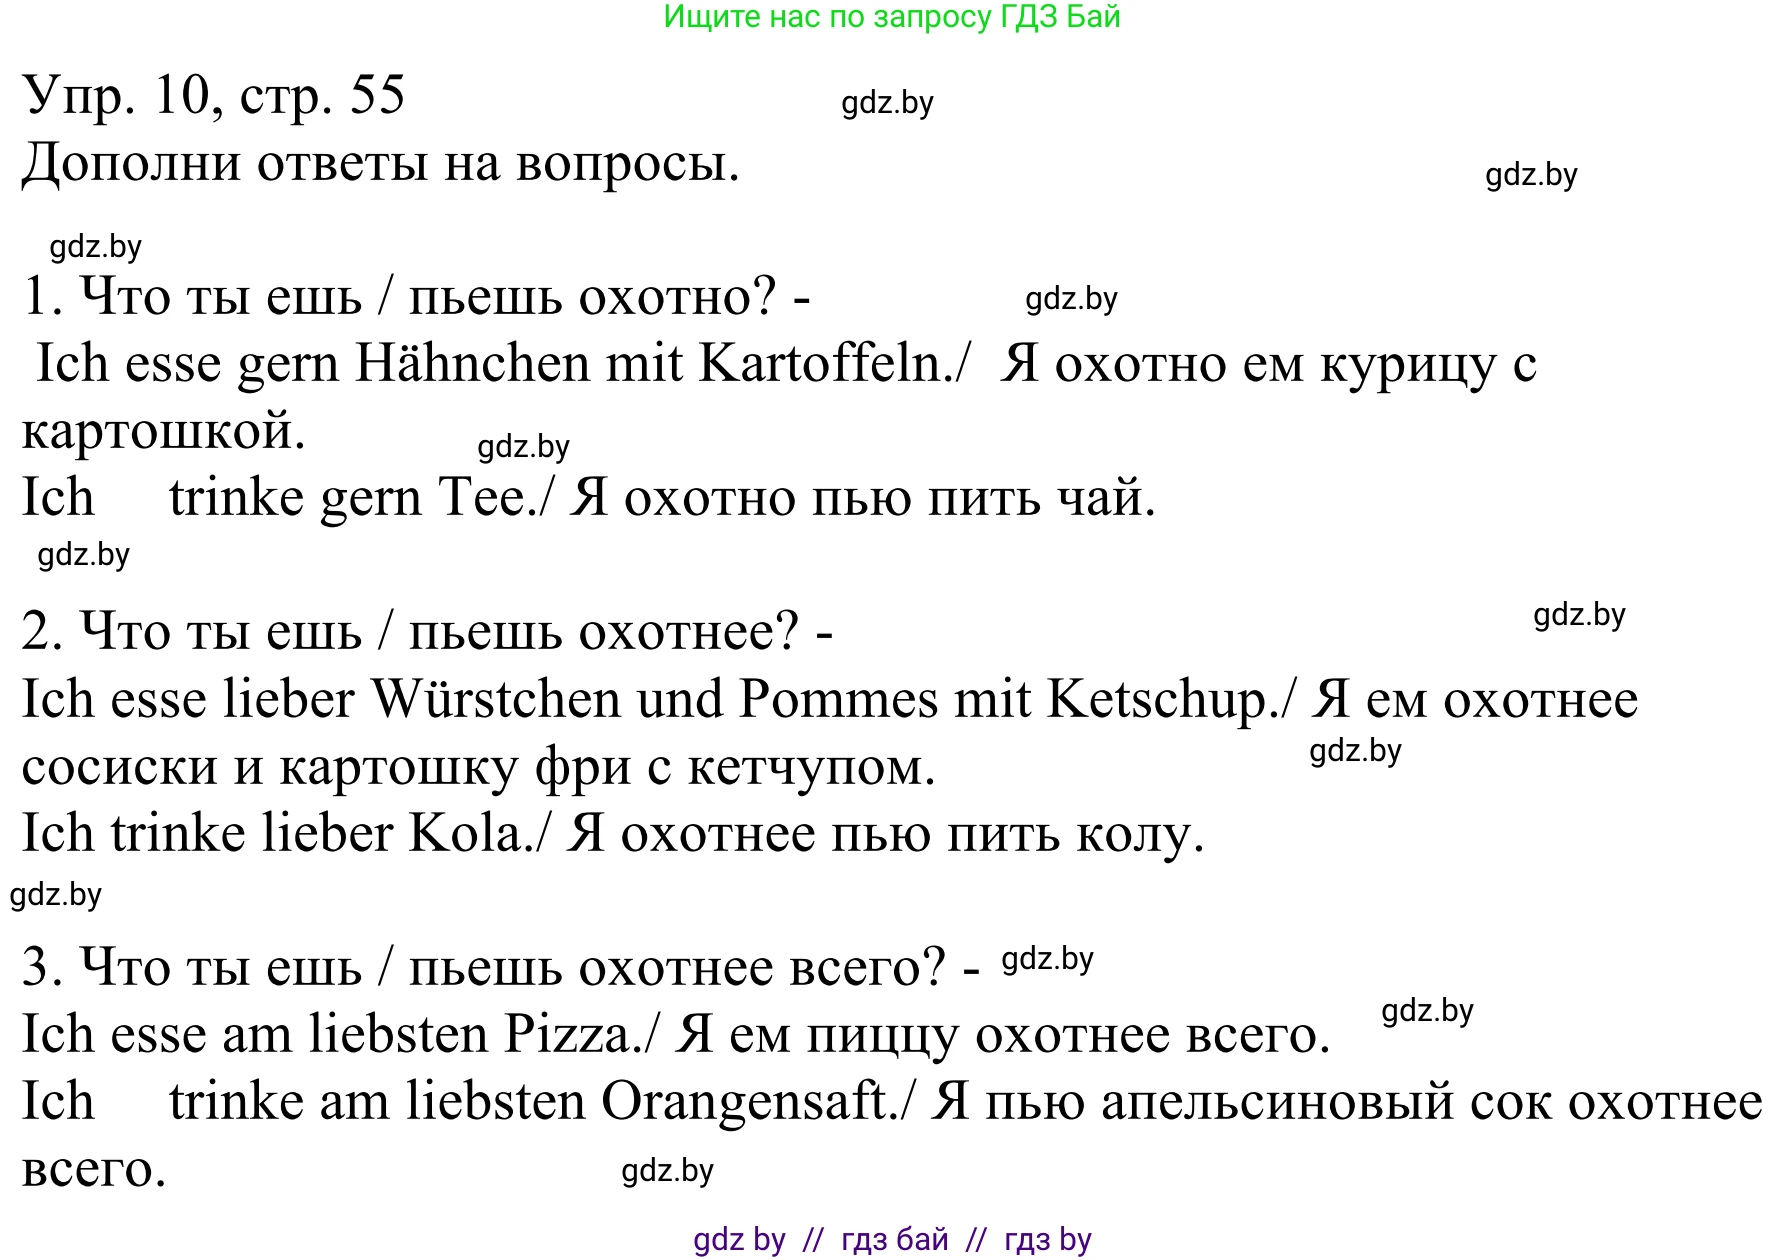Open the 'gdz by' footer link
The image size is (1787, 1260).
click(737, 1241)
